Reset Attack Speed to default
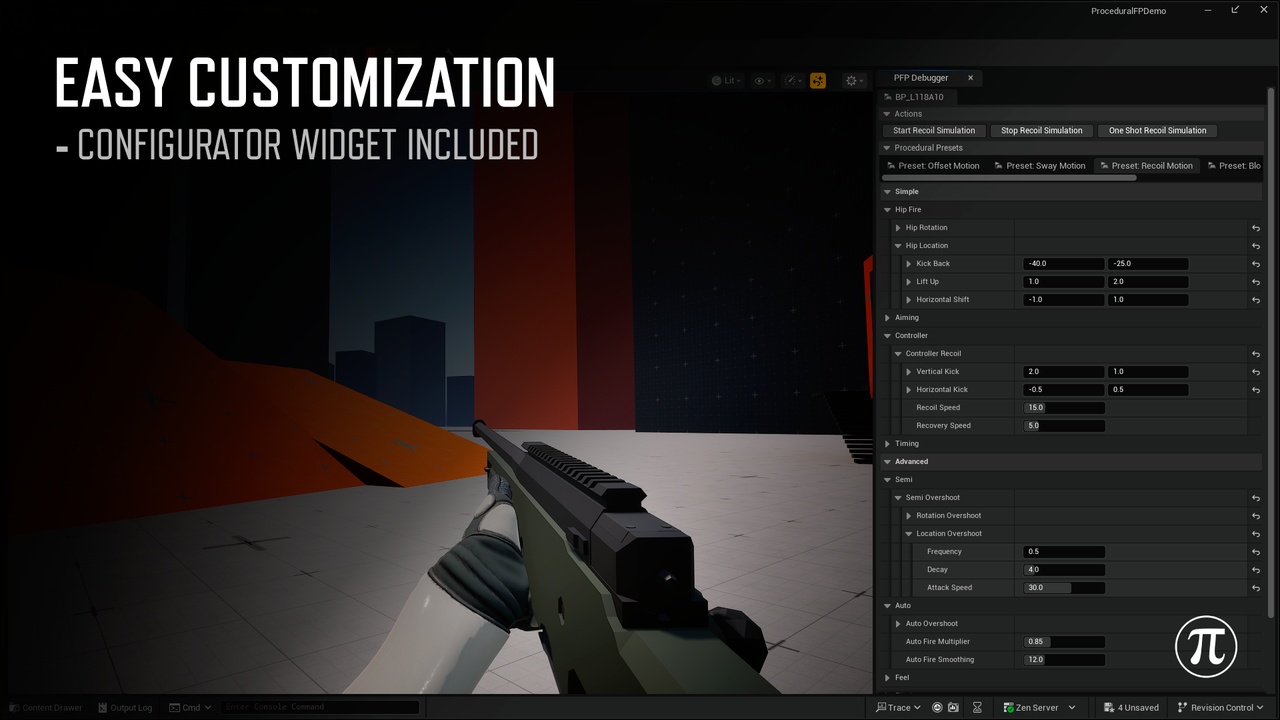The height and width of the screenshot is (720, 1280). coord(1256,588)
